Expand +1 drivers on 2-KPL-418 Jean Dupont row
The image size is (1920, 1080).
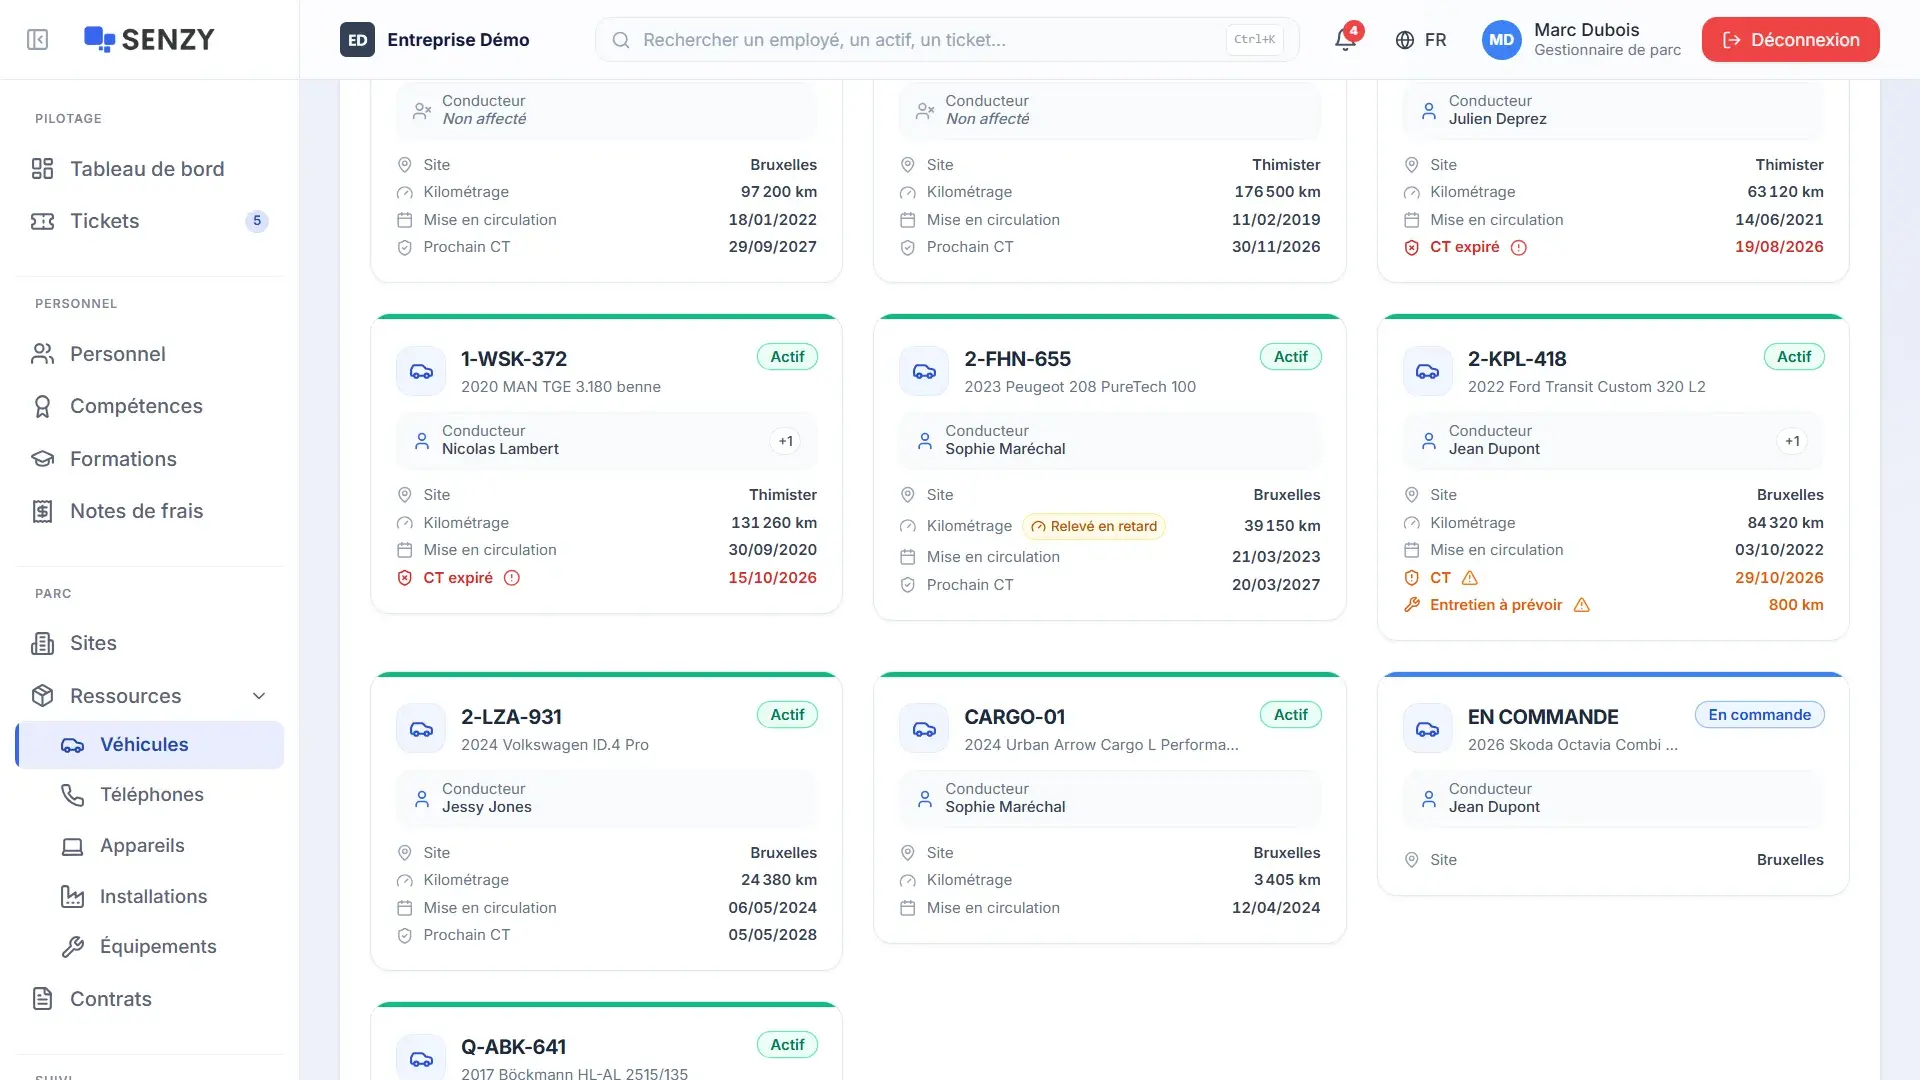click(1793, 441)
